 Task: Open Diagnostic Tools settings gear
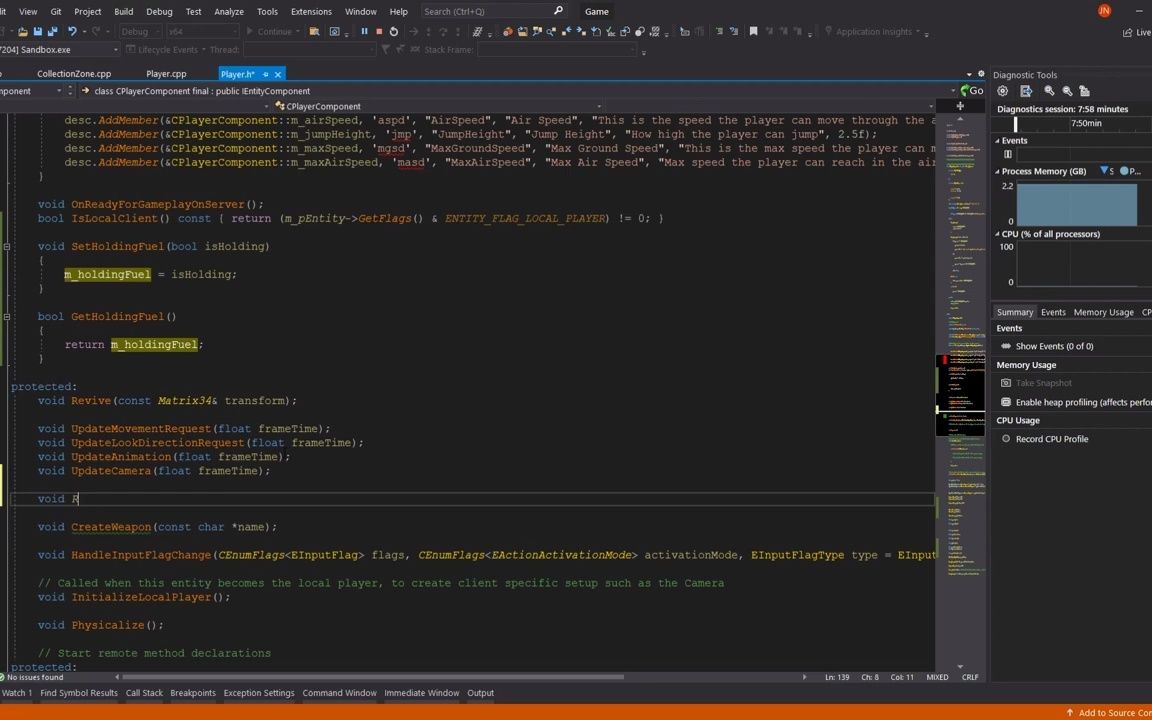pos(1003,91)
